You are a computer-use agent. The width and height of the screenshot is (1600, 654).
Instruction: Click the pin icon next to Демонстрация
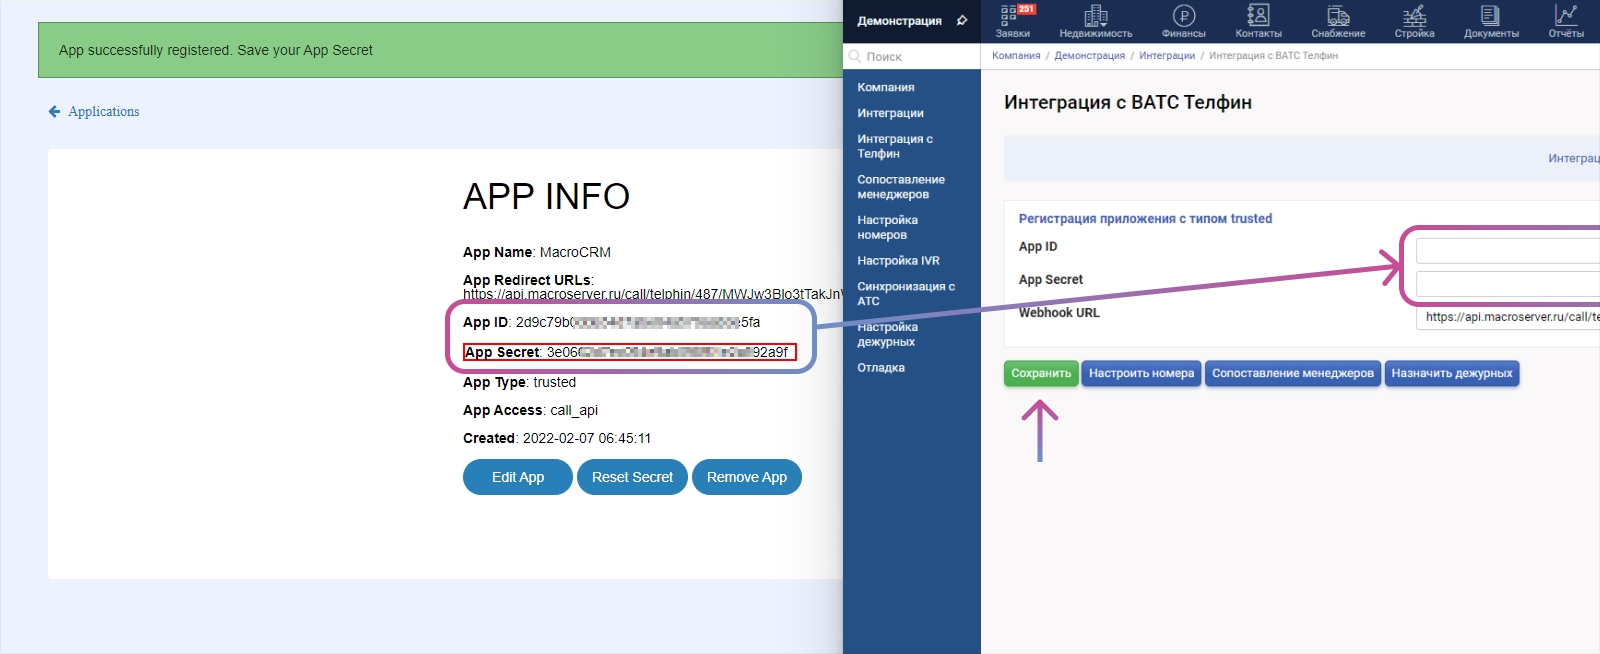[962, 20]
